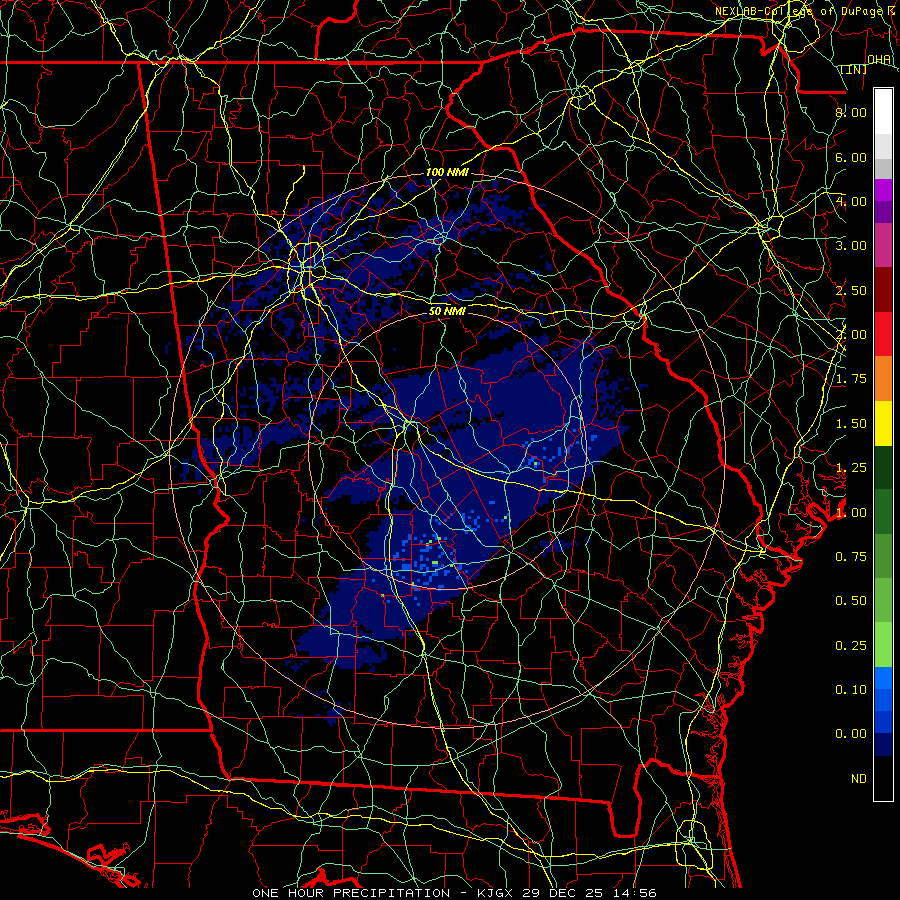Screen dimensions: 900x900
Task: Select the dark purple legend swatch
Action: [883, 212]
